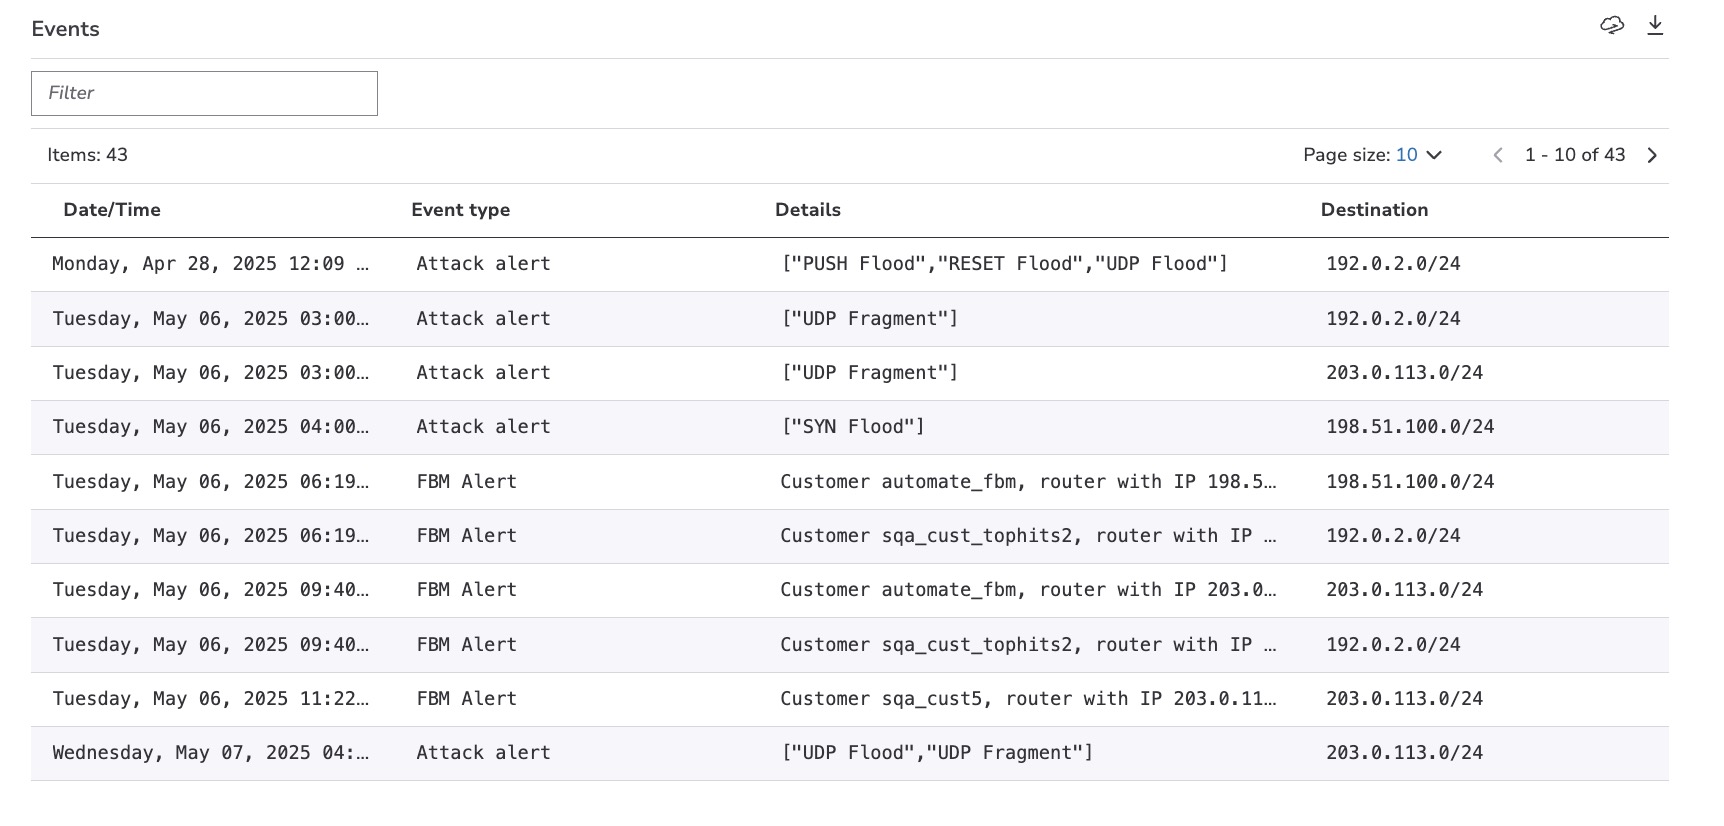This screenshot has height=826, width=1724.
Task: Open the PUSH Flood, RESET Flood details cell
Action: point(1003,264)
